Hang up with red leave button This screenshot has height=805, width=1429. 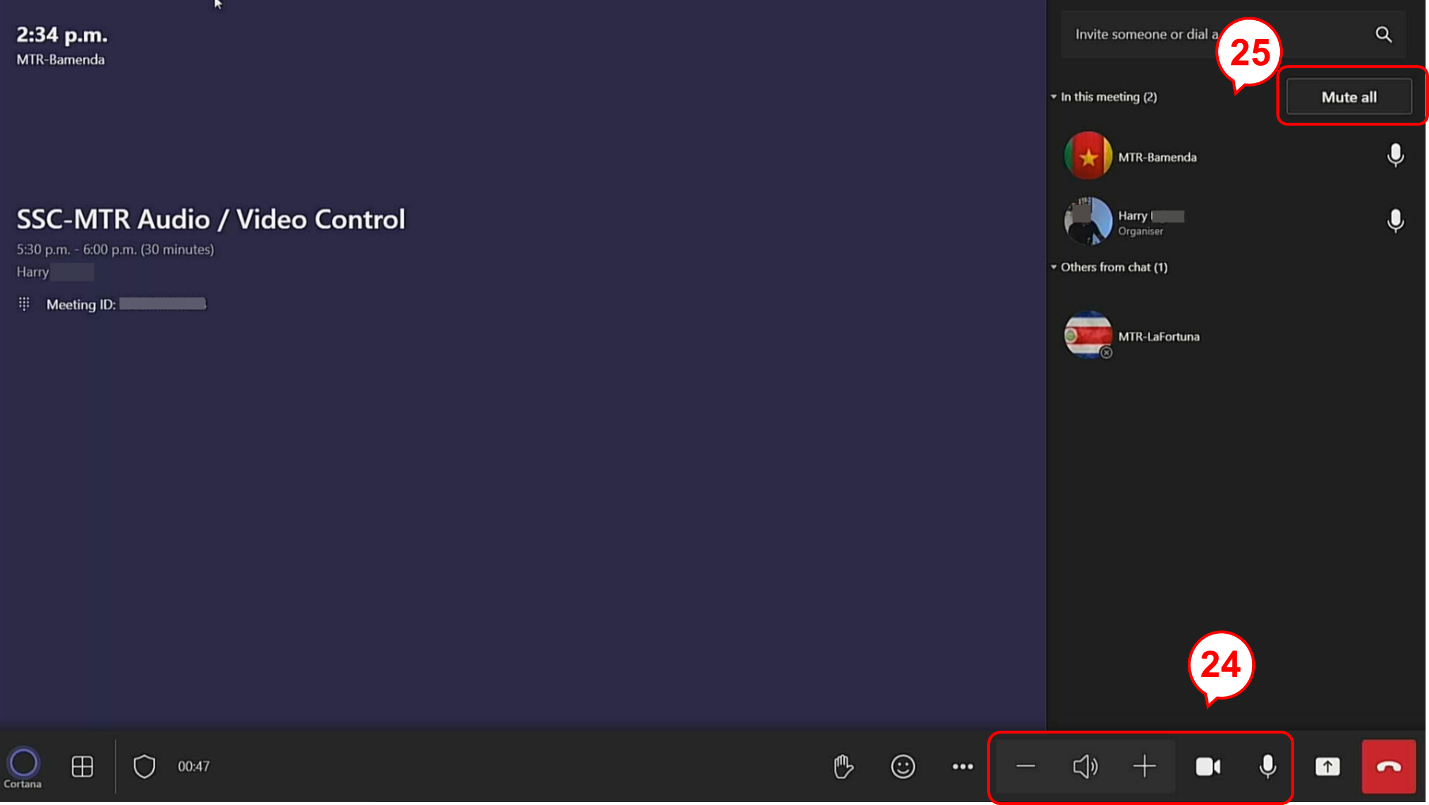coord(1388,767)
